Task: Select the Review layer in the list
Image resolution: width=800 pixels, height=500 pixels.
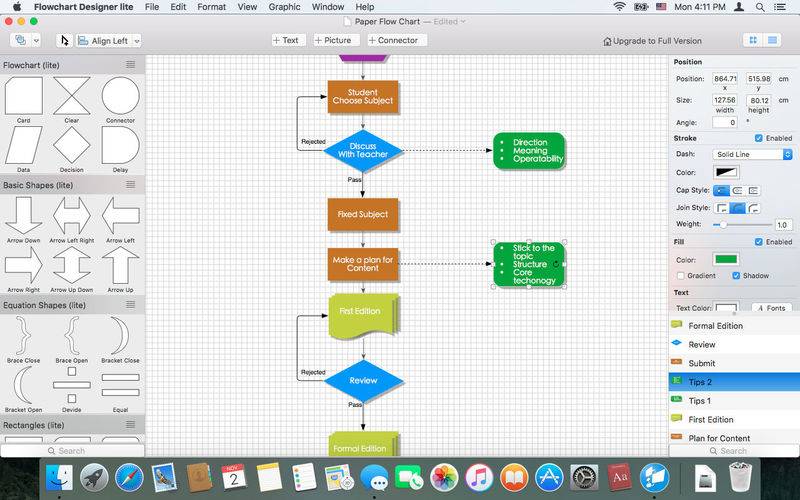Action: [734, 344]
